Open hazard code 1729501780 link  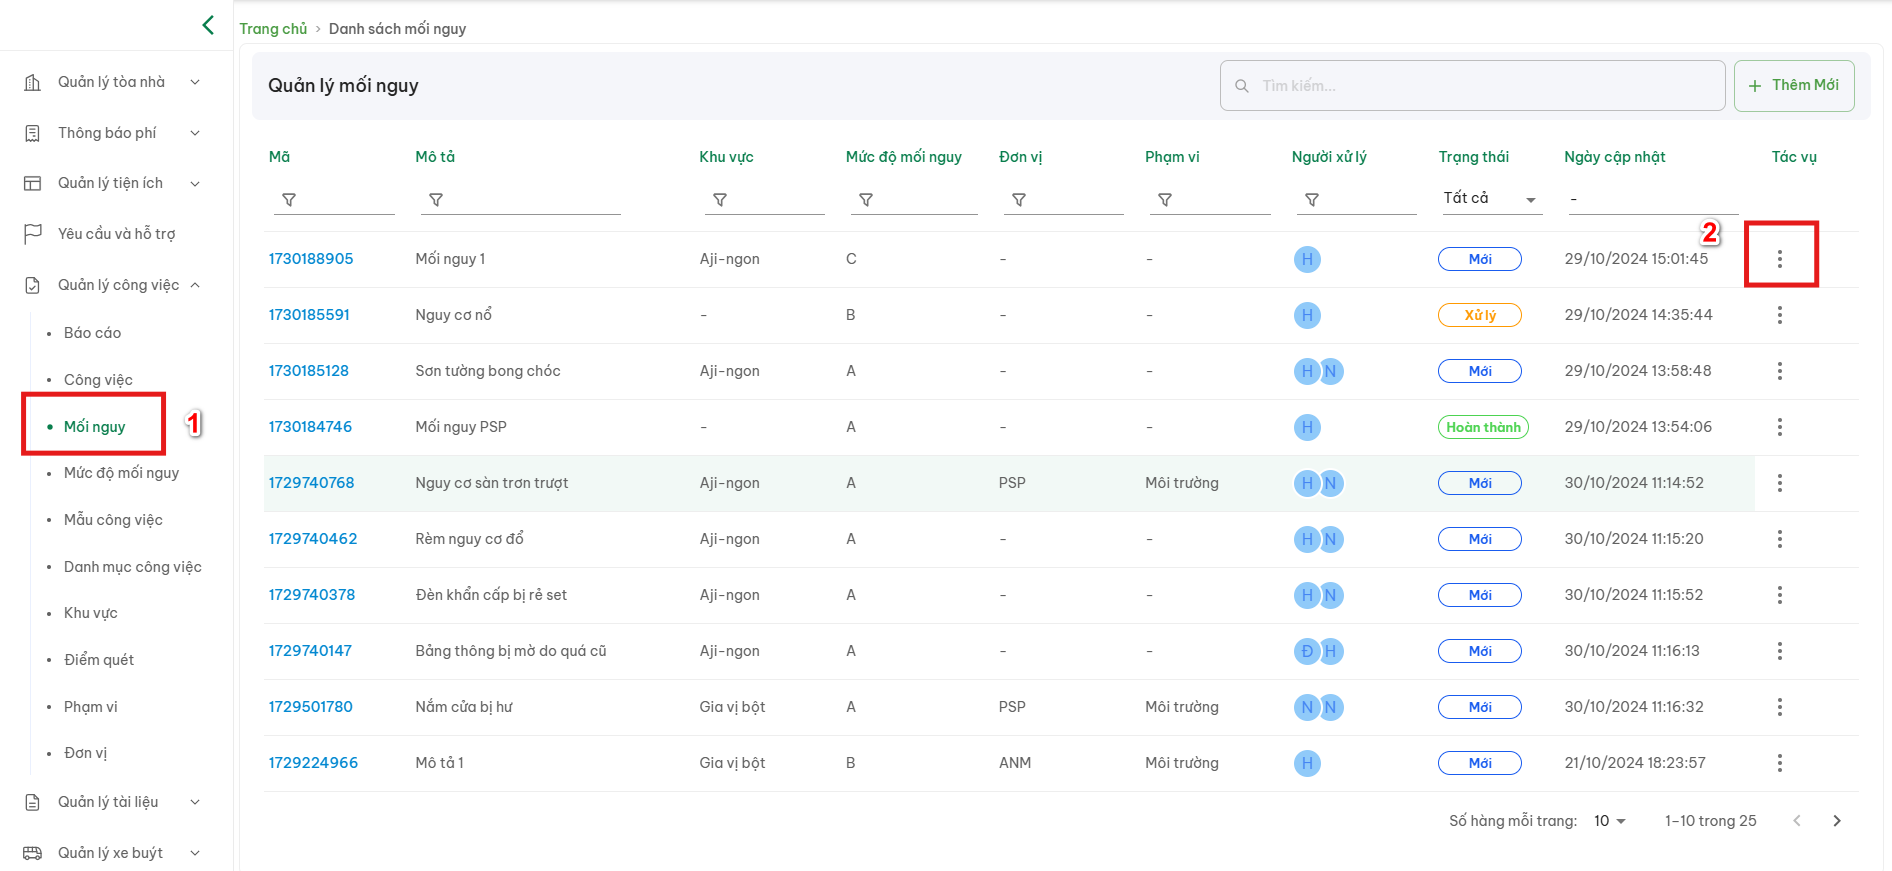click(x=310, y=707)
